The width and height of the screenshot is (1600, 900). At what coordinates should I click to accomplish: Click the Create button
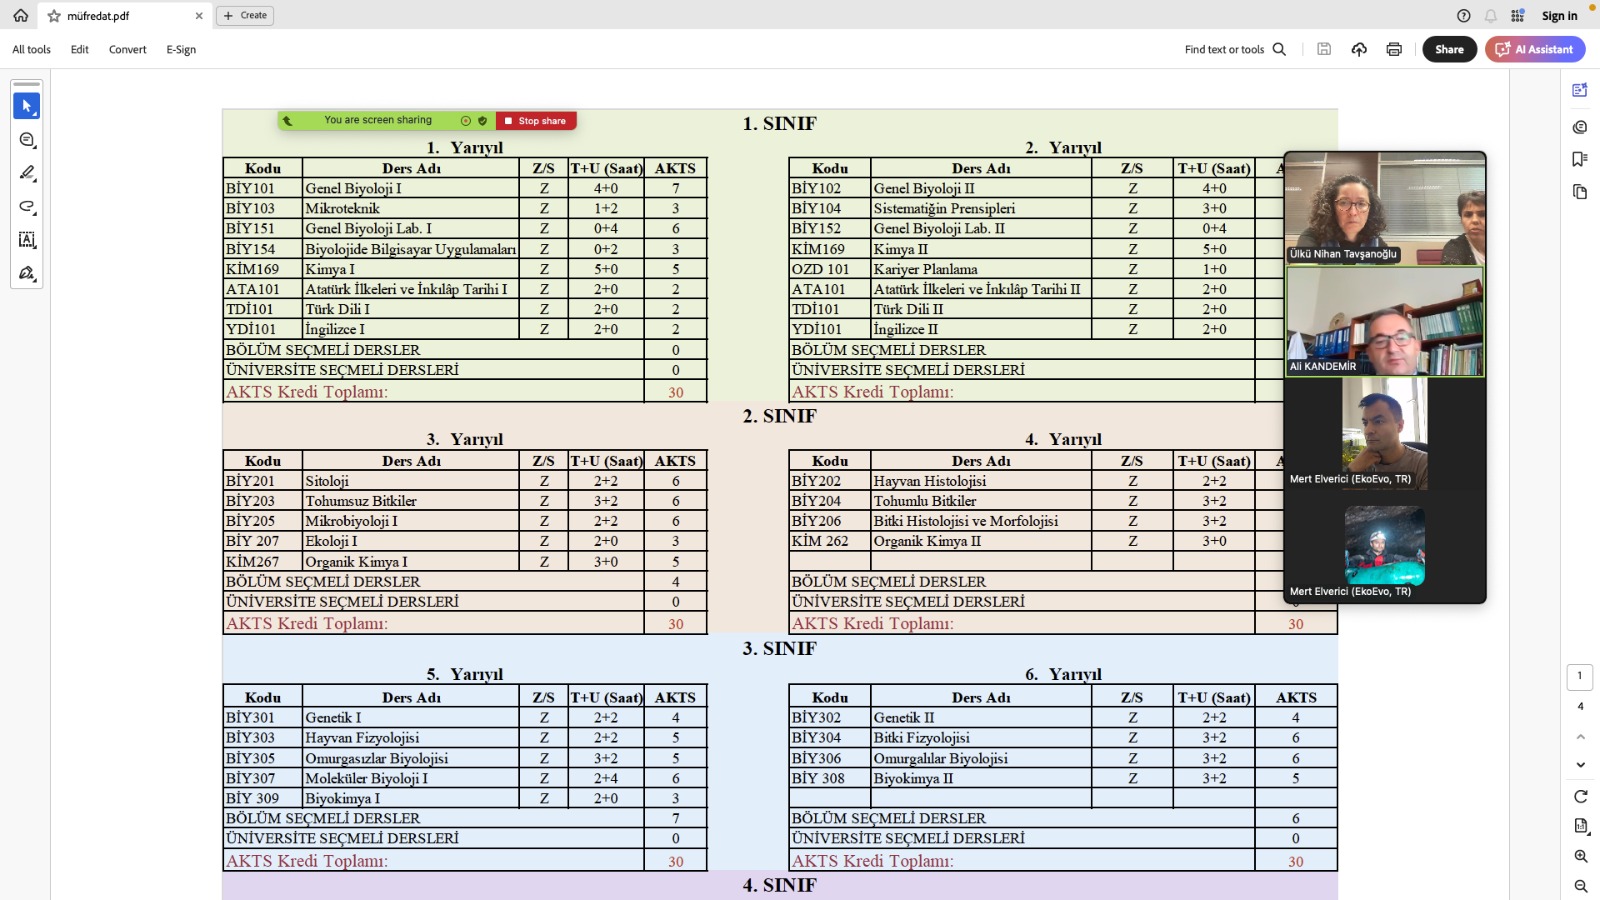coord(246,16)
